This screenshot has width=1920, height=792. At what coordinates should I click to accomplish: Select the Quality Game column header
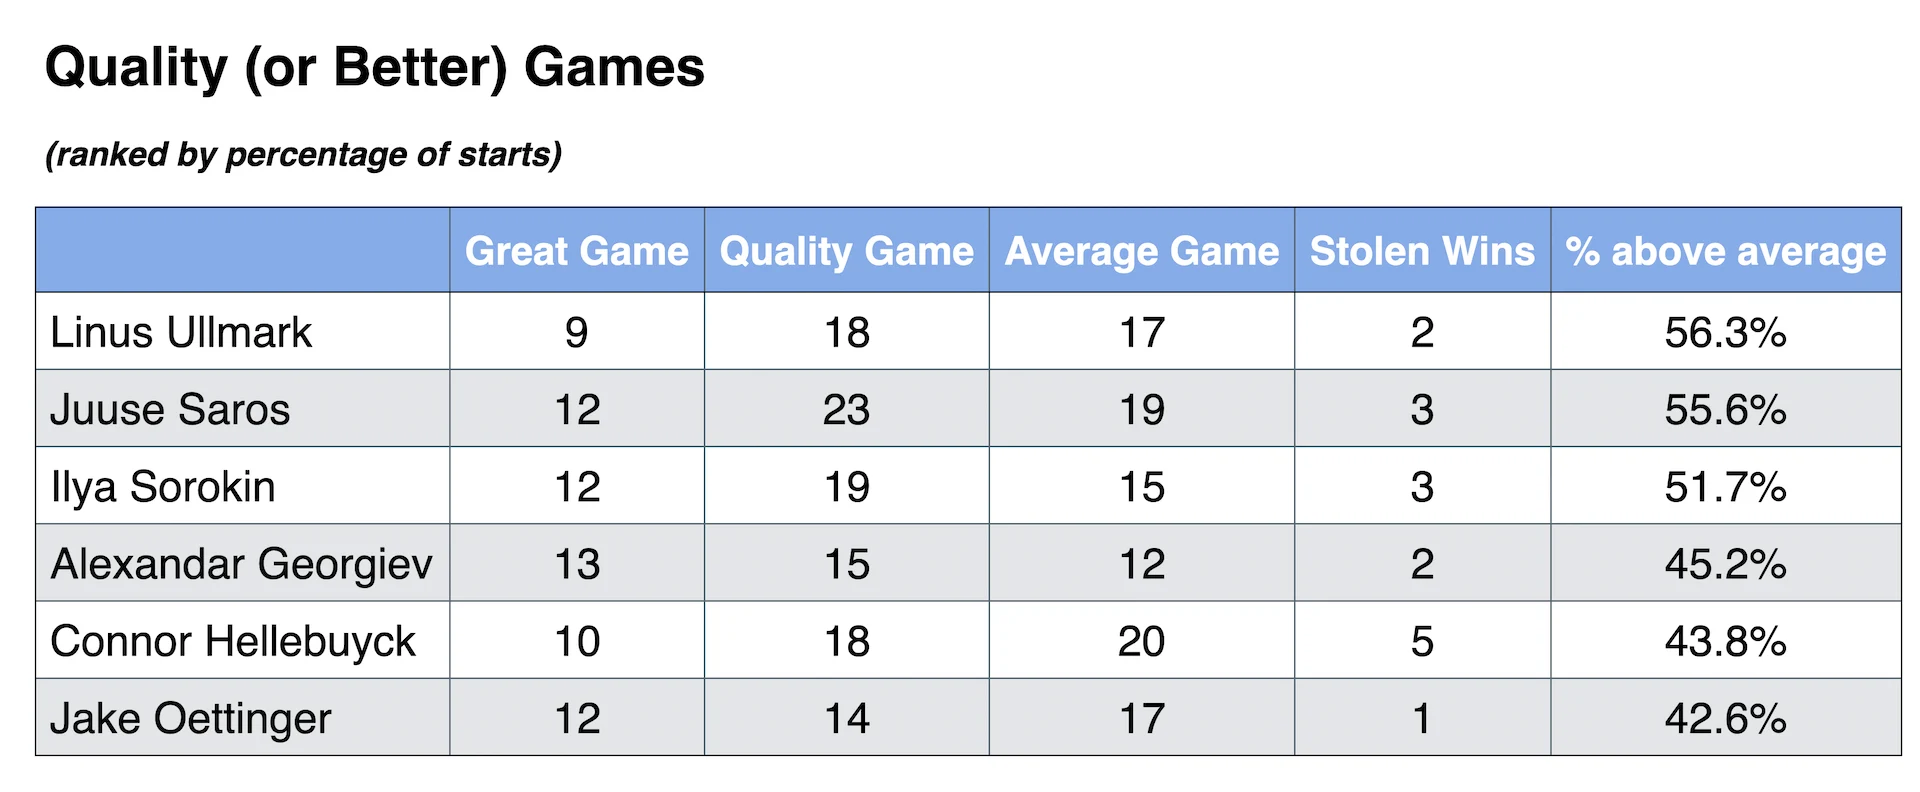846,251
